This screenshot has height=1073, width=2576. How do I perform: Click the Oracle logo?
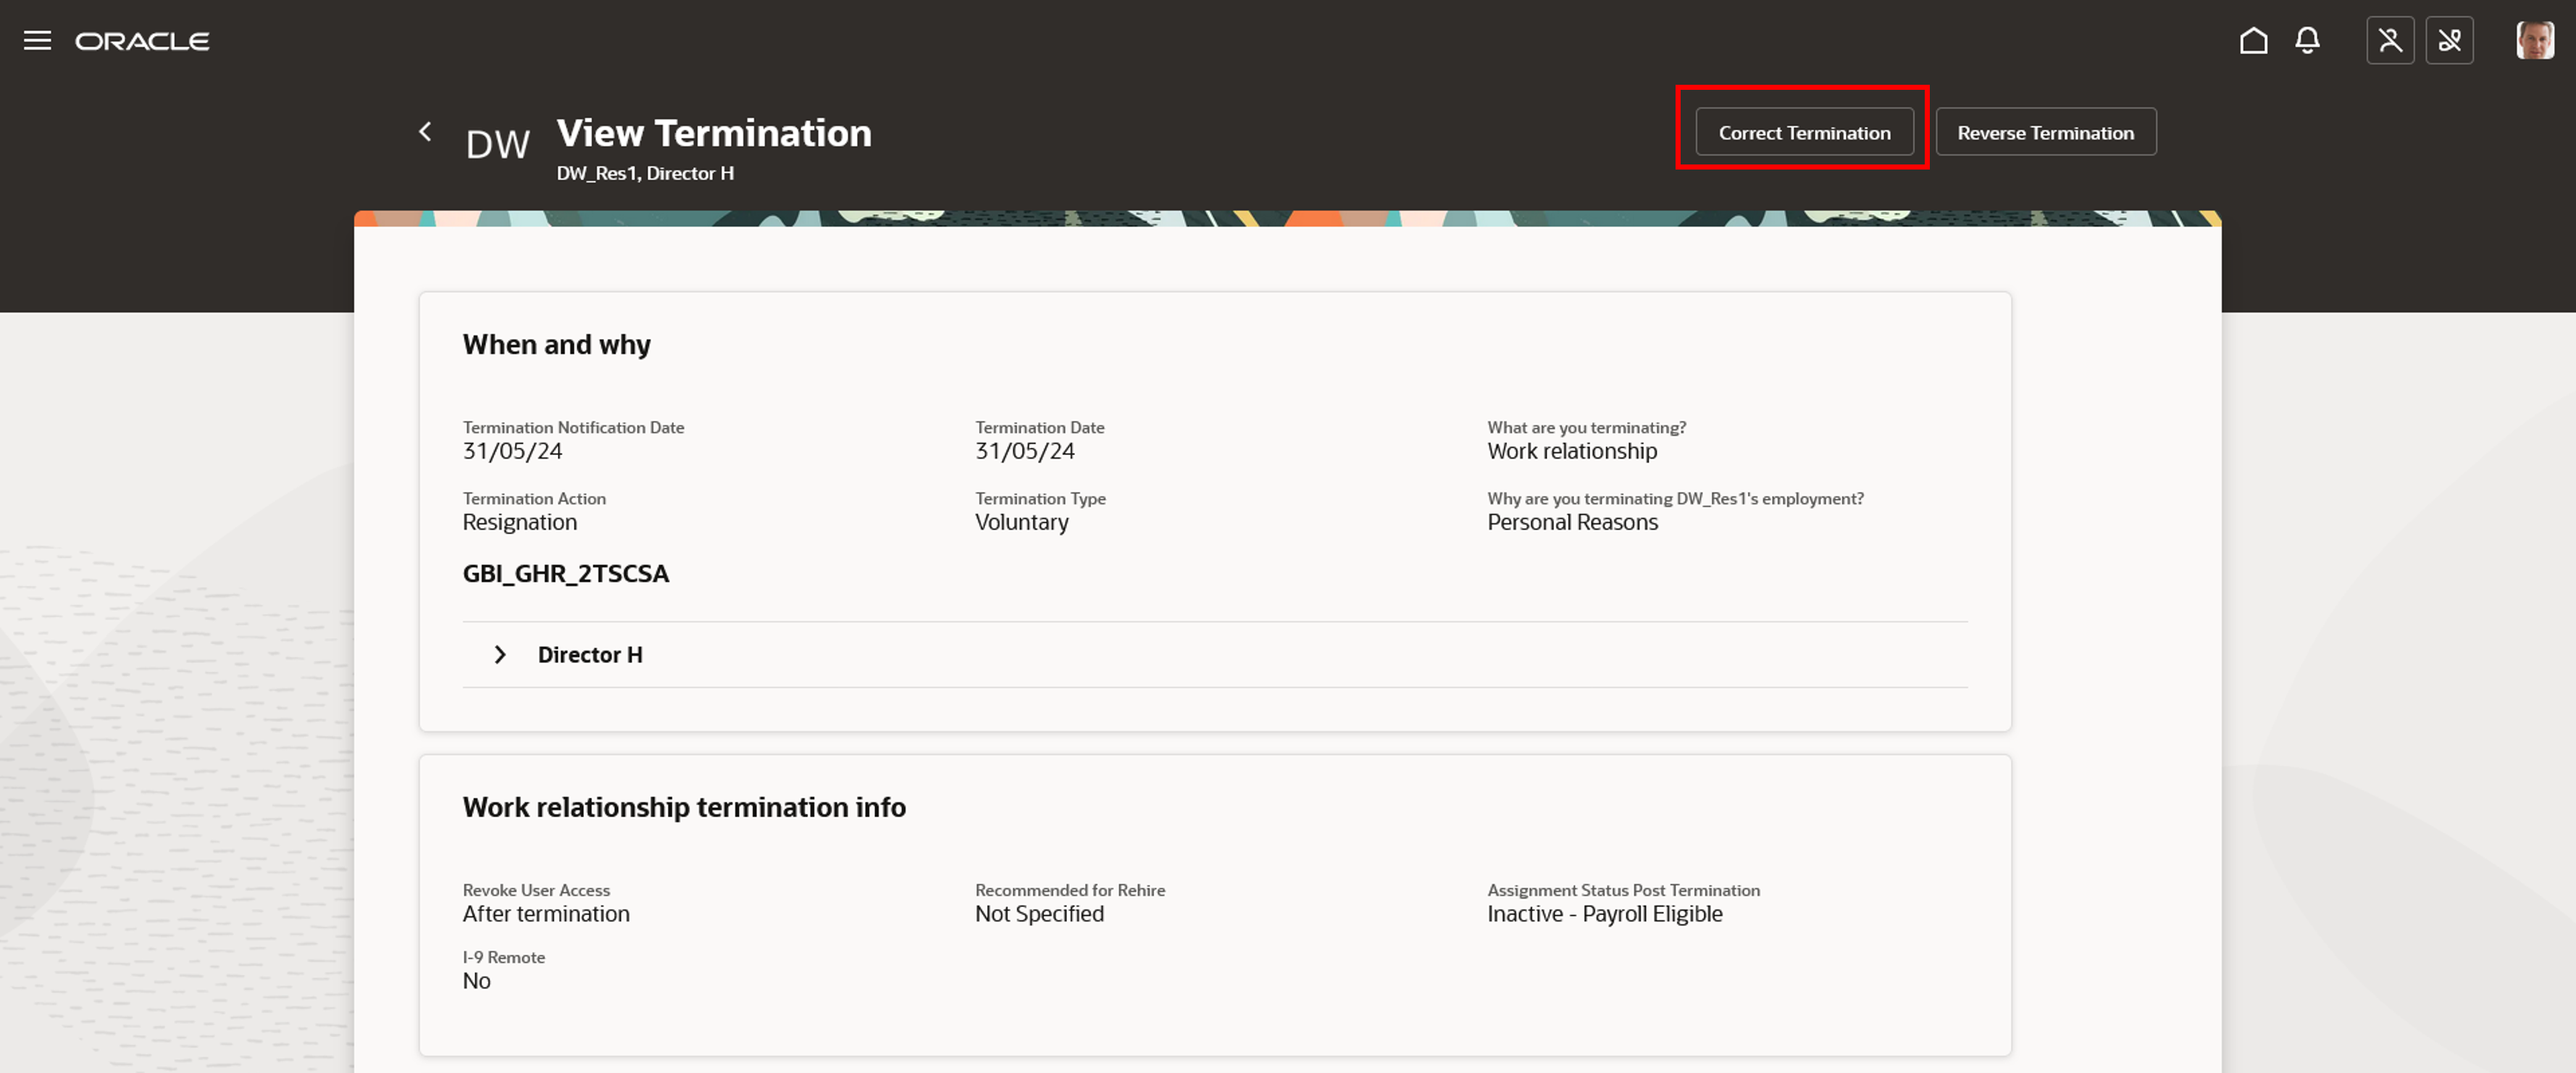142,41
